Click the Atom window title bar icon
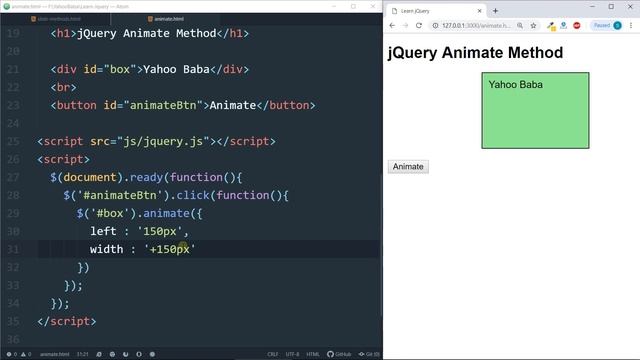The width and height of the screenshot is (640, 360). tap(7, 6)
